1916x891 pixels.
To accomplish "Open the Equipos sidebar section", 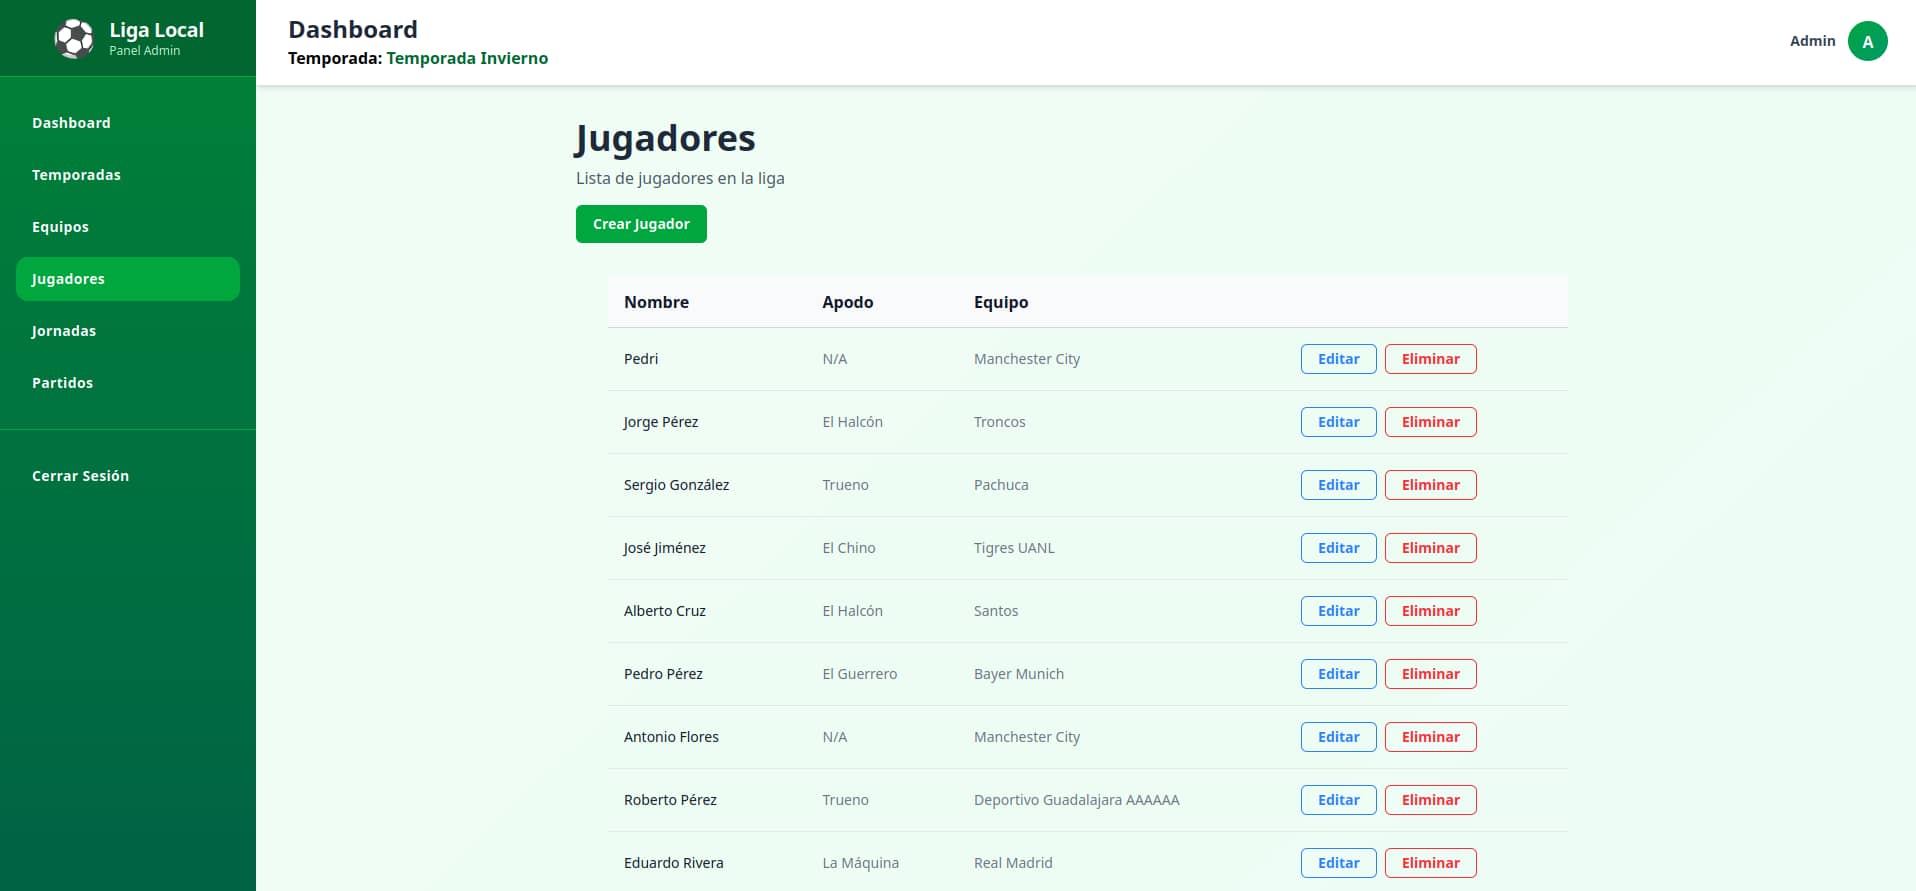I will click(x=128, y=227).
